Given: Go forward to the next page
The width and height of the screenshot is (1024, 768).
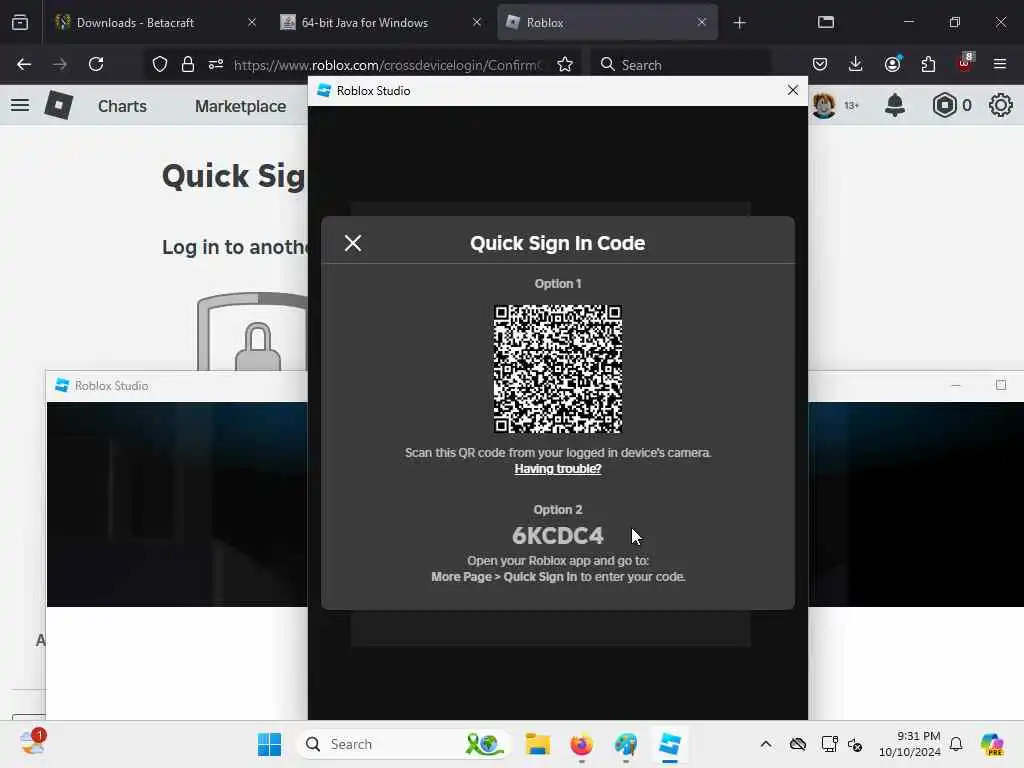Looking at the screenshot, I should click(60, 64).
